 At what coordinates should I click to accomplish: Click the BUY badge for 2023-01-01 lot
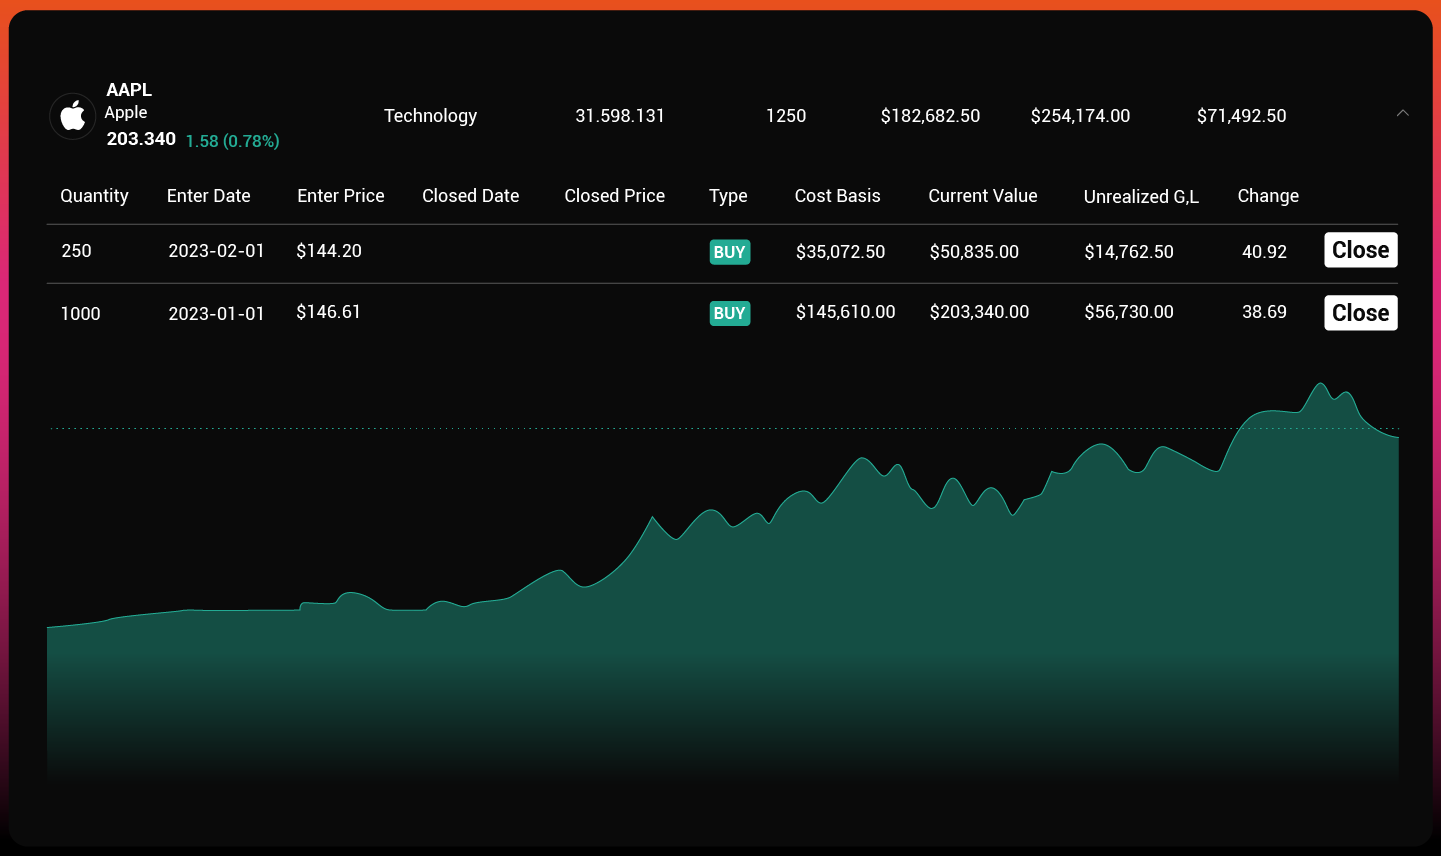(729, 313)
